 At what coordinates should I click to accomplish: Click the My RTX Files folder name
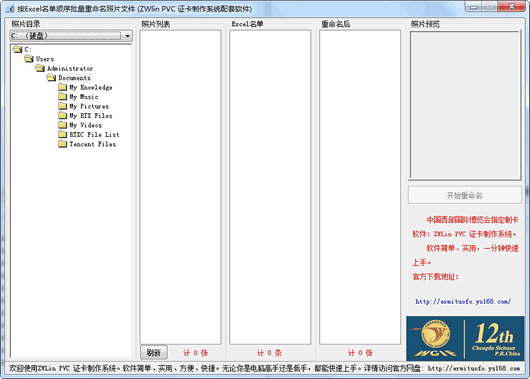pos(91,116)
